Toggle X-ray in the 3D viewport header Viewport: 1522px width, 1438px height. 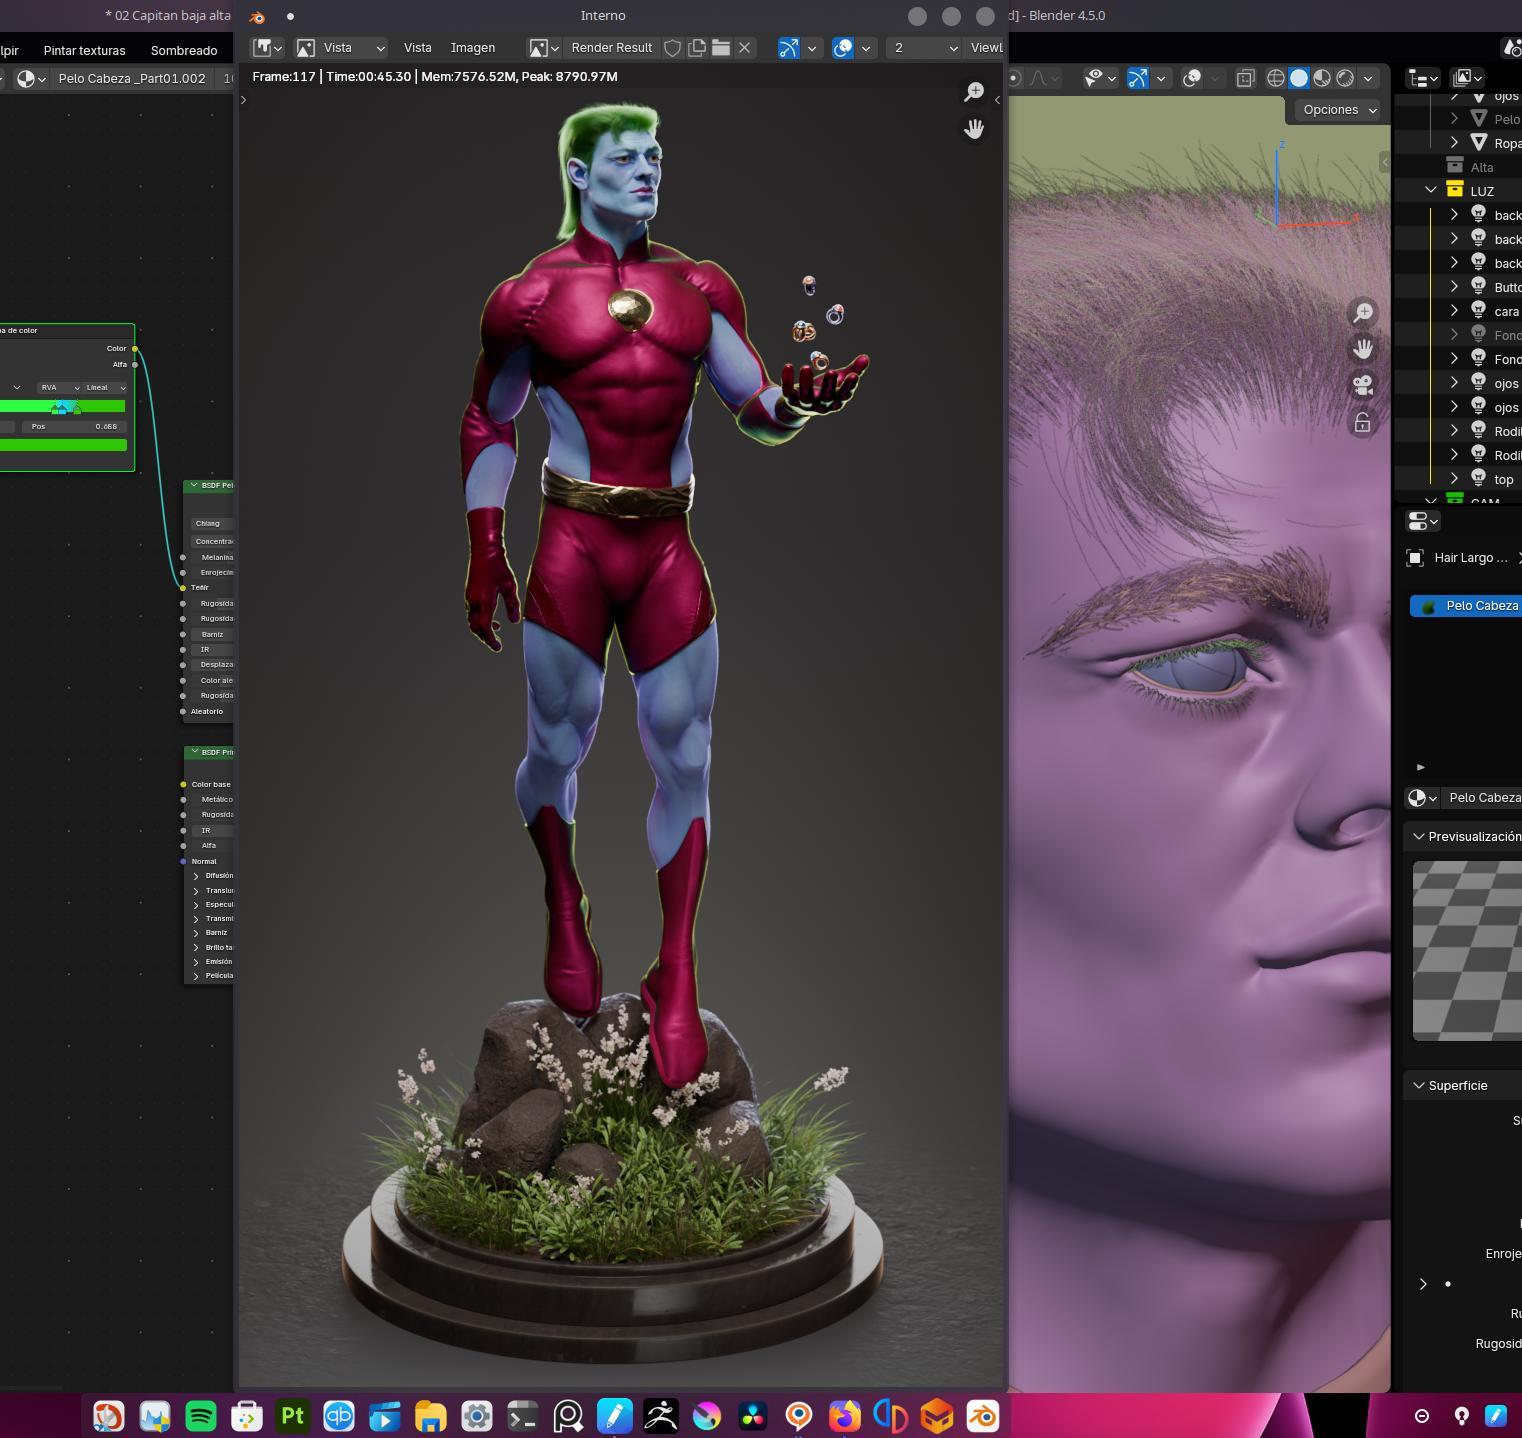pyautogui.click(x=1245, y=78)
